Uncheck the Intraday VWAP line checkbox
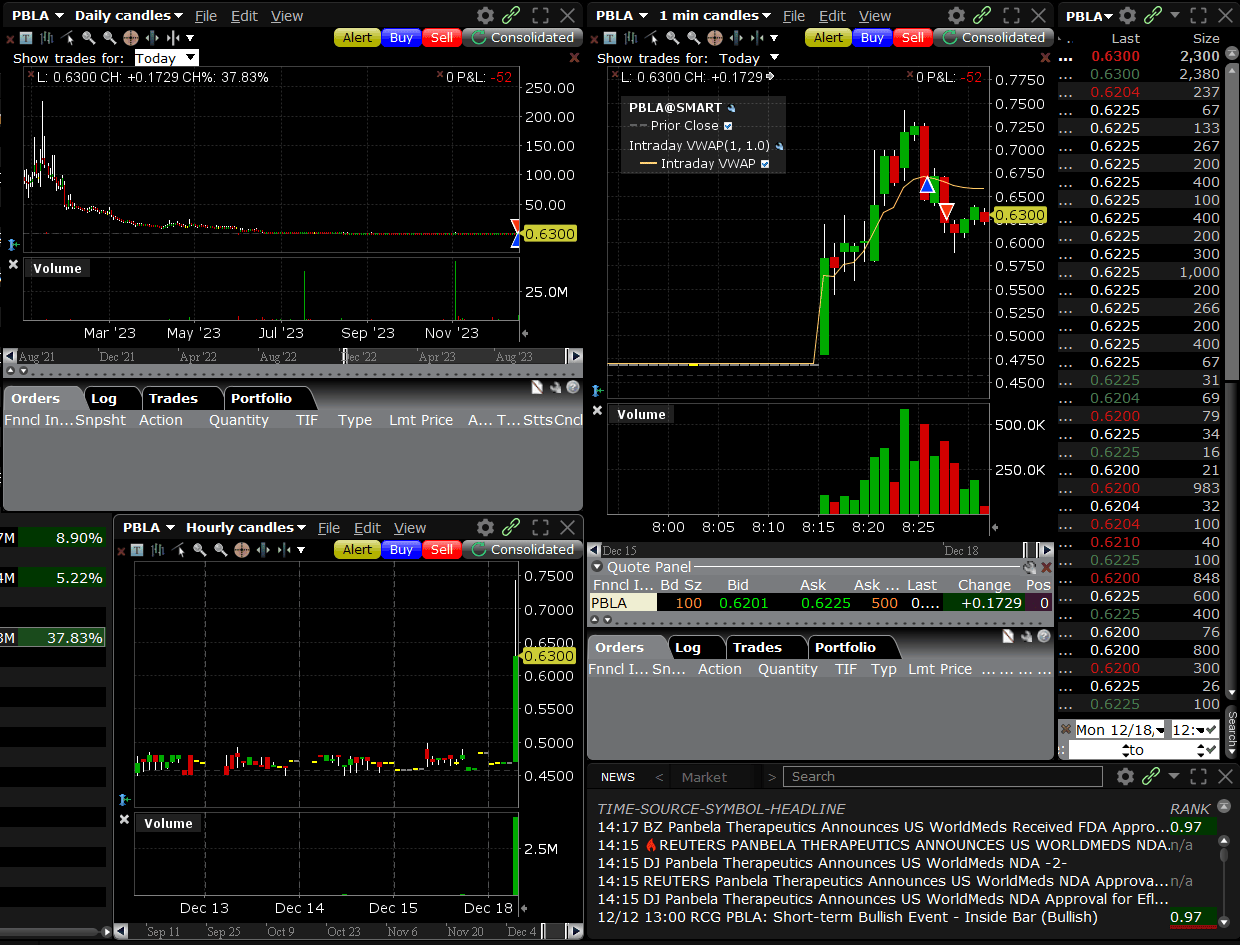 point(765,164)
